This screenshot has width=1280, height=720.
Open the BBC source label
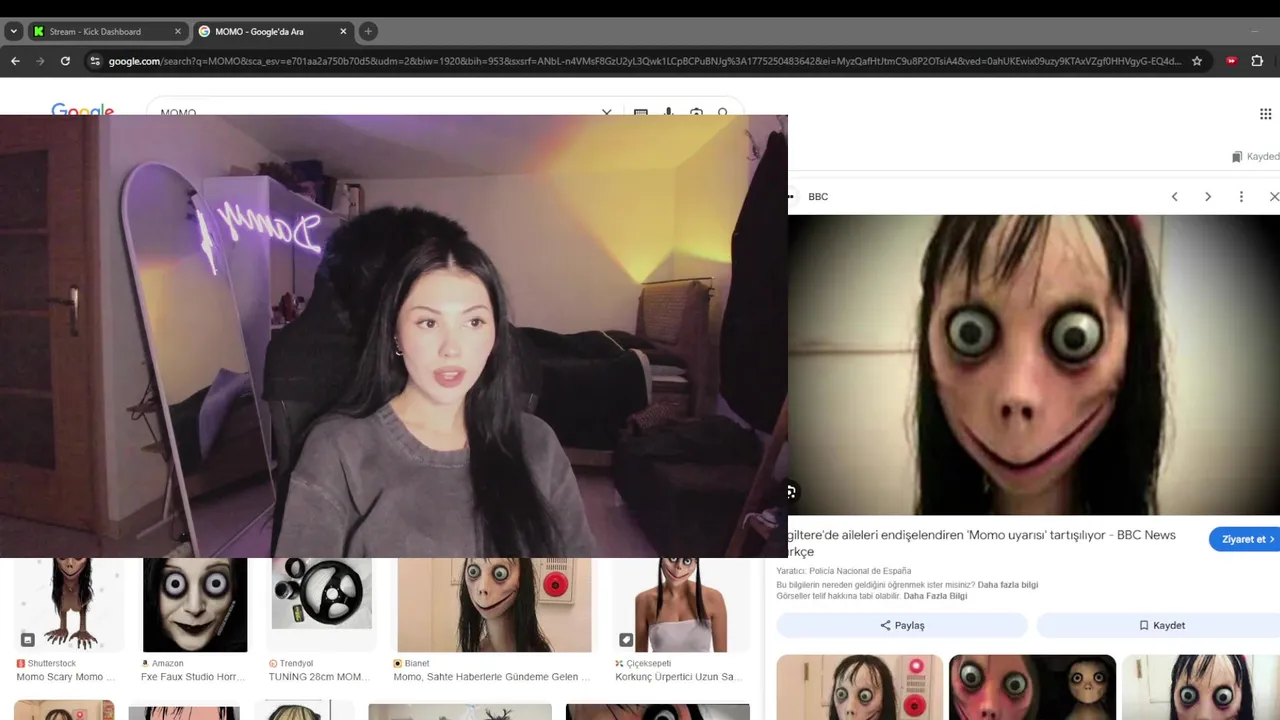818,197
